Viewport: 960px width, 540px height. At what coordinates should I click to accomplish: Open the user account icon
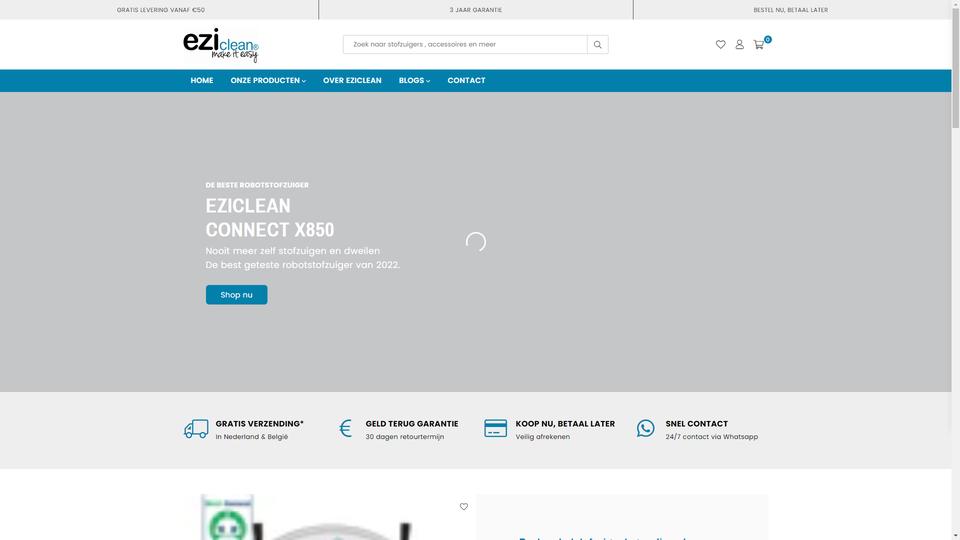tap(740, 45)
